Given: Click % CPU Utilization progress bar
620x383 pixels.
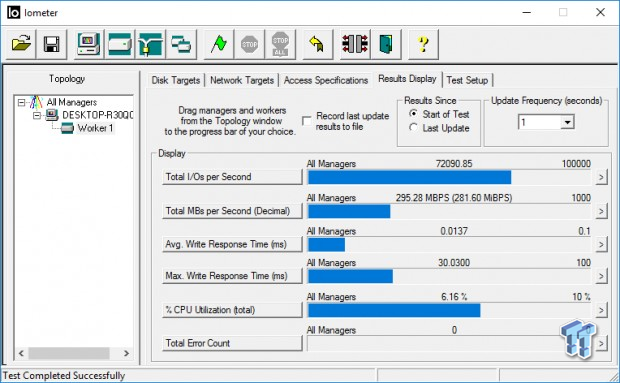Looking at the screenshot, I should point(449,310).
